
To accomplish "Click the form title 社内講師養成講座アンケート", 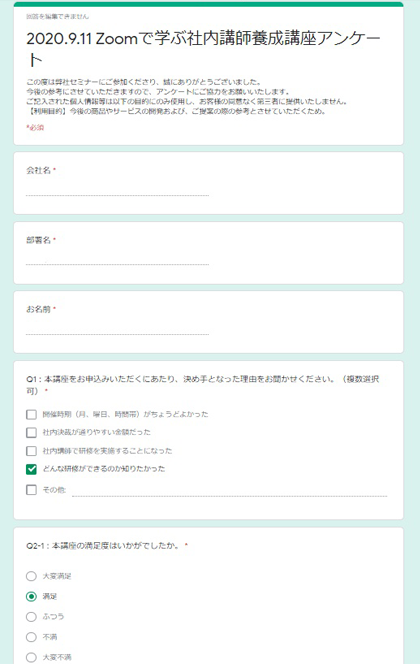I will tap(203, 49).
